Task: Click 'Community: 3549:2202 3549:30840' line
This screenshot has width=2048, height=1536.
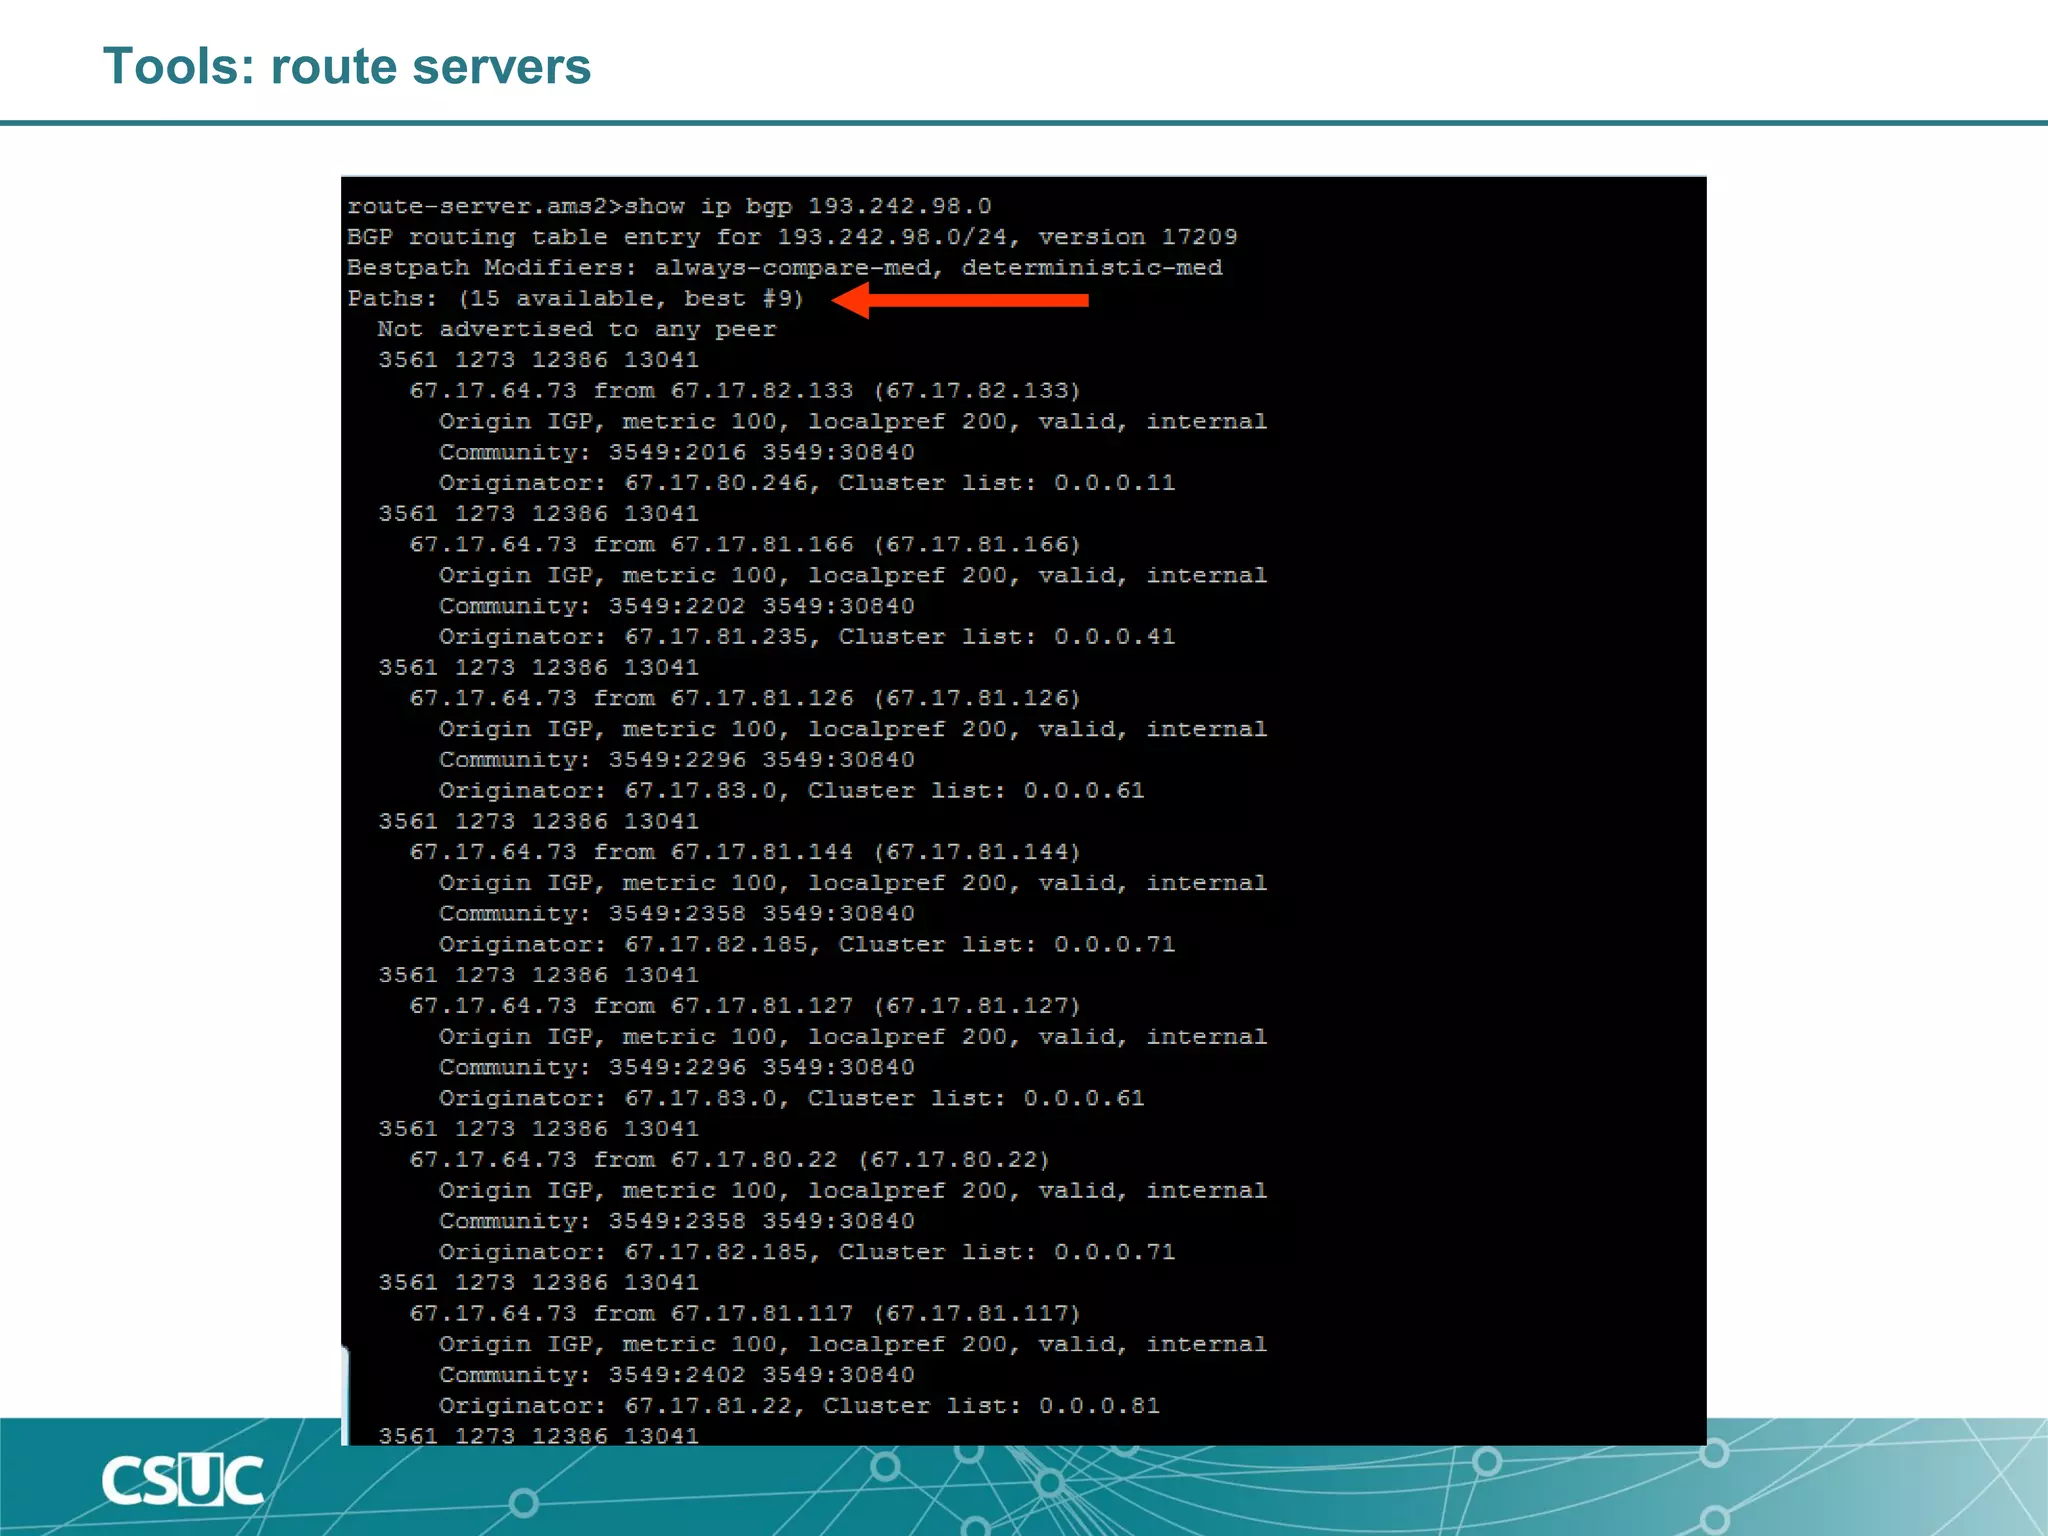Action: coord(677,606)
